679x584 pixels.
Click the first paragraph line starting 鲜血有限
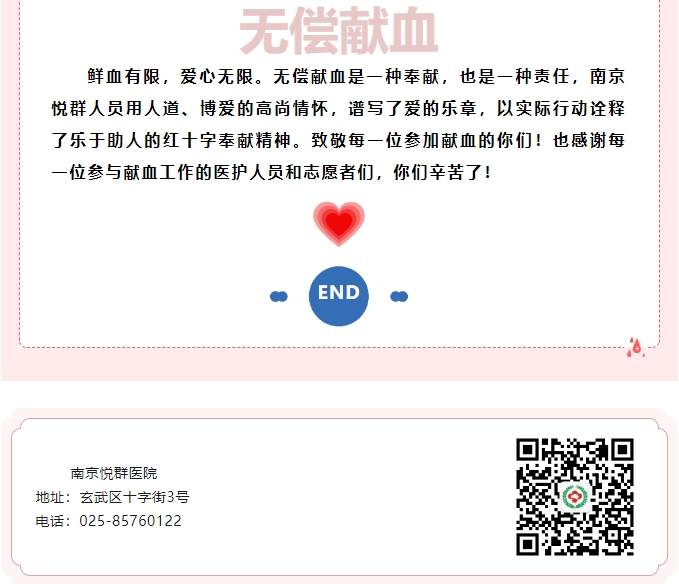356,77
